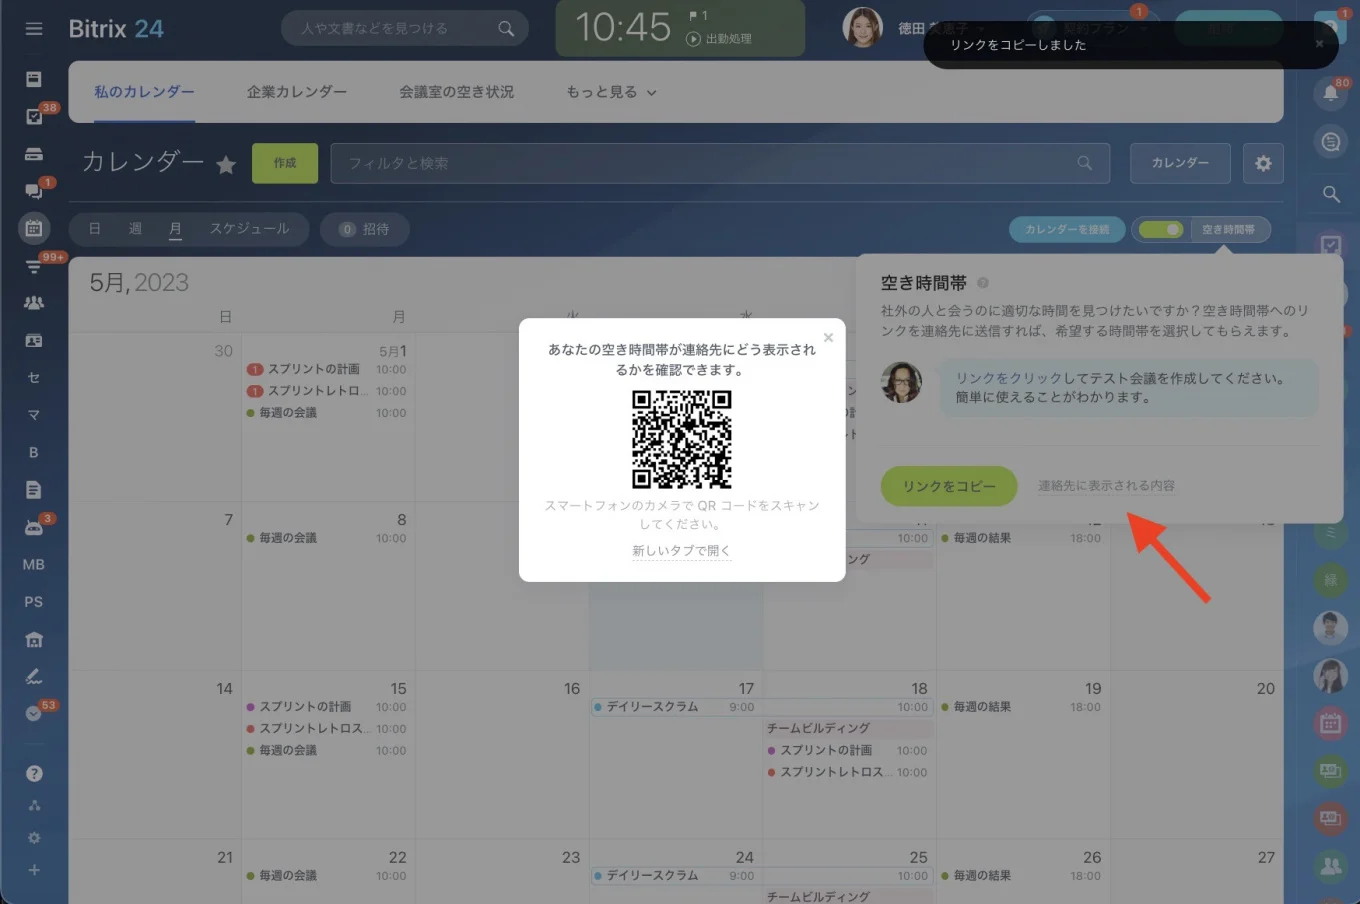This screenshot has width=1360, height=904.
Task: Open the document sidebar icon
Action: (34, 490)
